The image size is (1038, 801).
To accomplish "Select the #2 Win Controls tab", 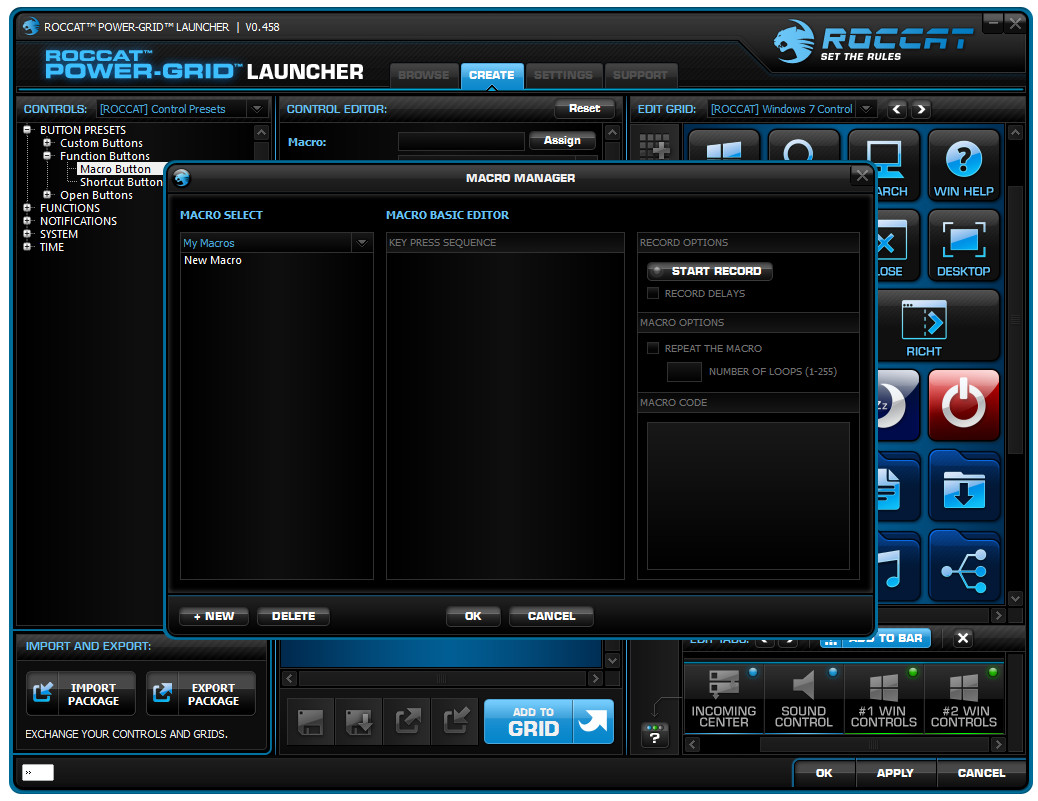I will (964, 699).
